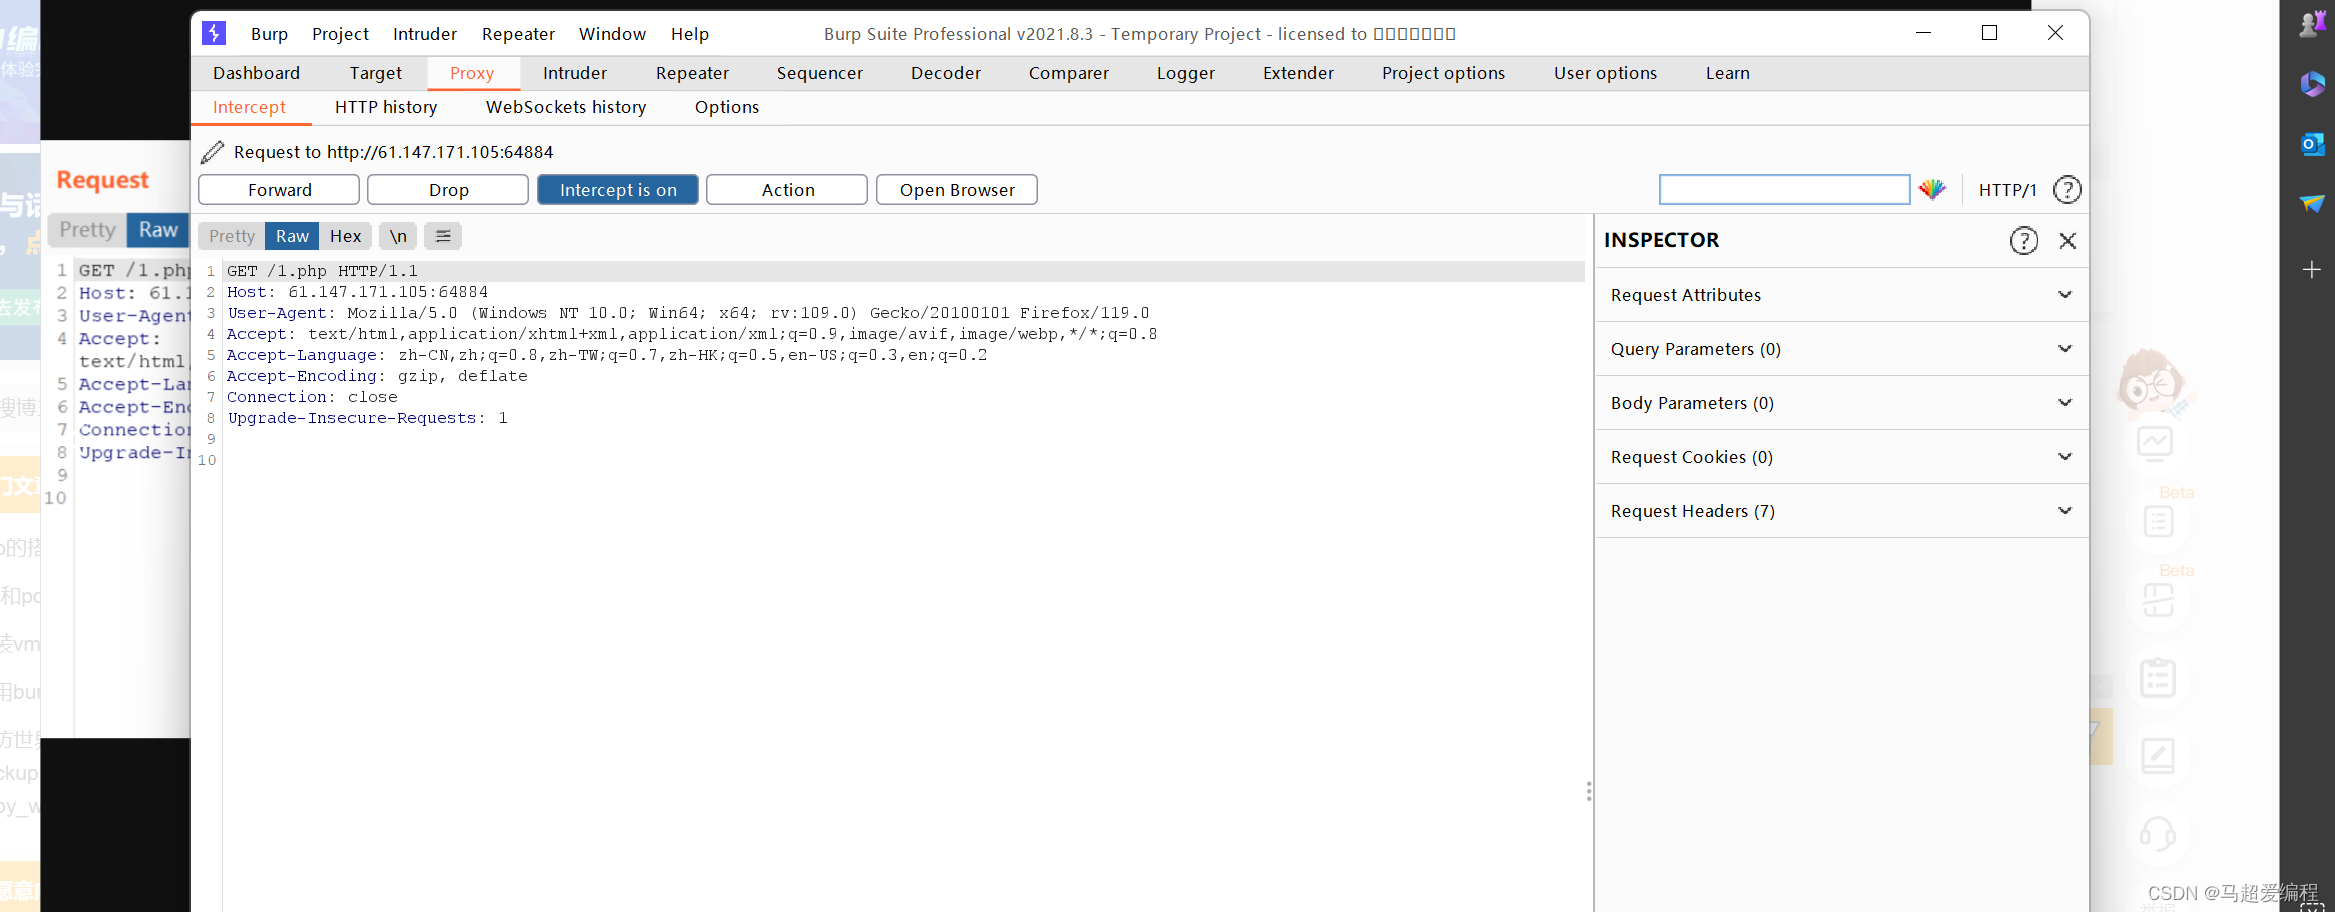Click the pencil-in-square icon on the webpage
The height and width of the screenshot is (912, 2335).
pyautogui.click(x=2158, y=755)
